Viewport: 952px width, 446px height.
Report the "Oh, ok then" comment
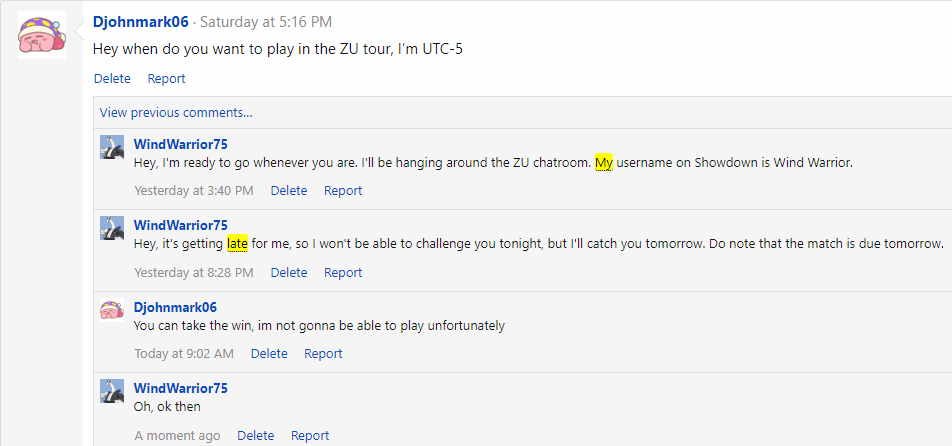[310, 435]
